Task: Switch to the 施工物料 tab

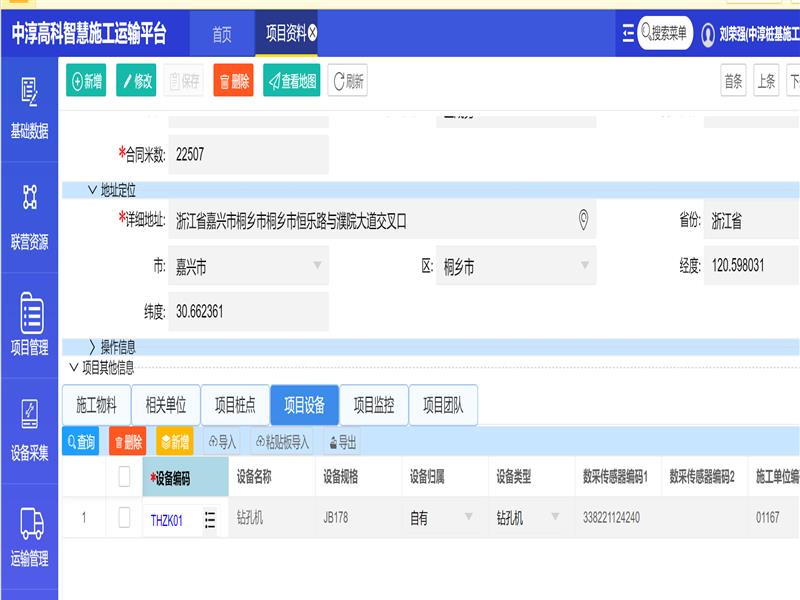Action: click(96, 405)
